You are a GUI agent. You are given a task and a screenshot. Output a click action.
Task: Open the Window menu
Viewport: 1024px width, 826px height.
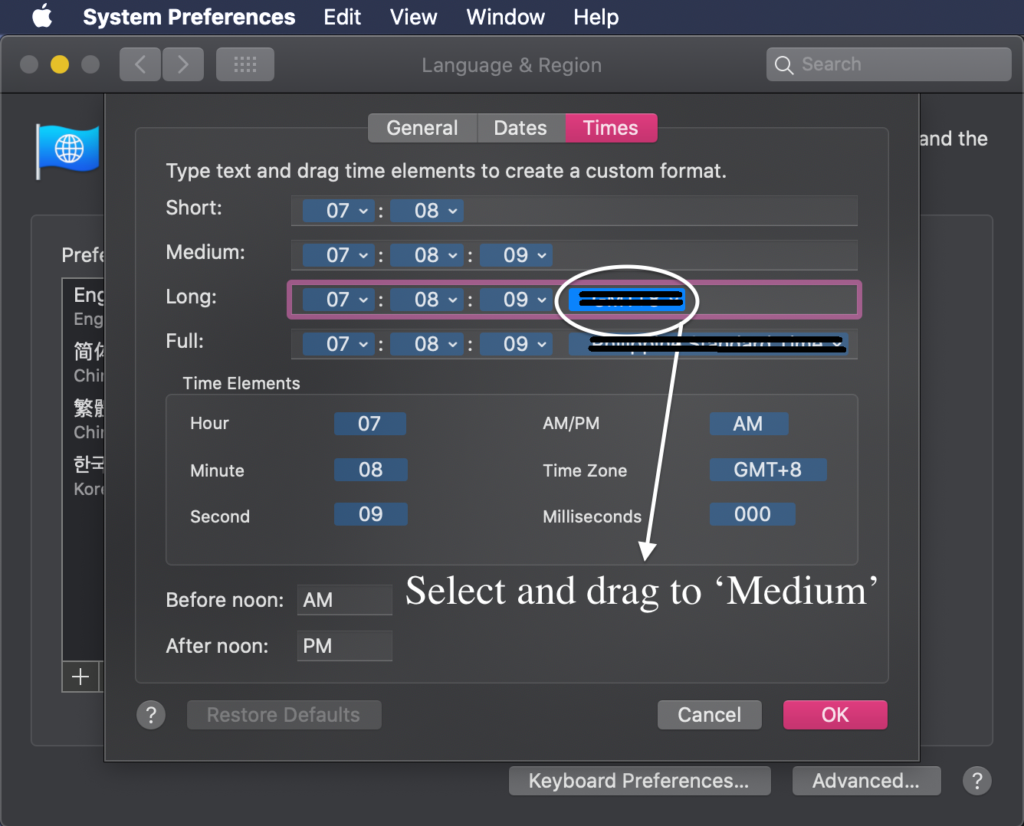[505, 17]
